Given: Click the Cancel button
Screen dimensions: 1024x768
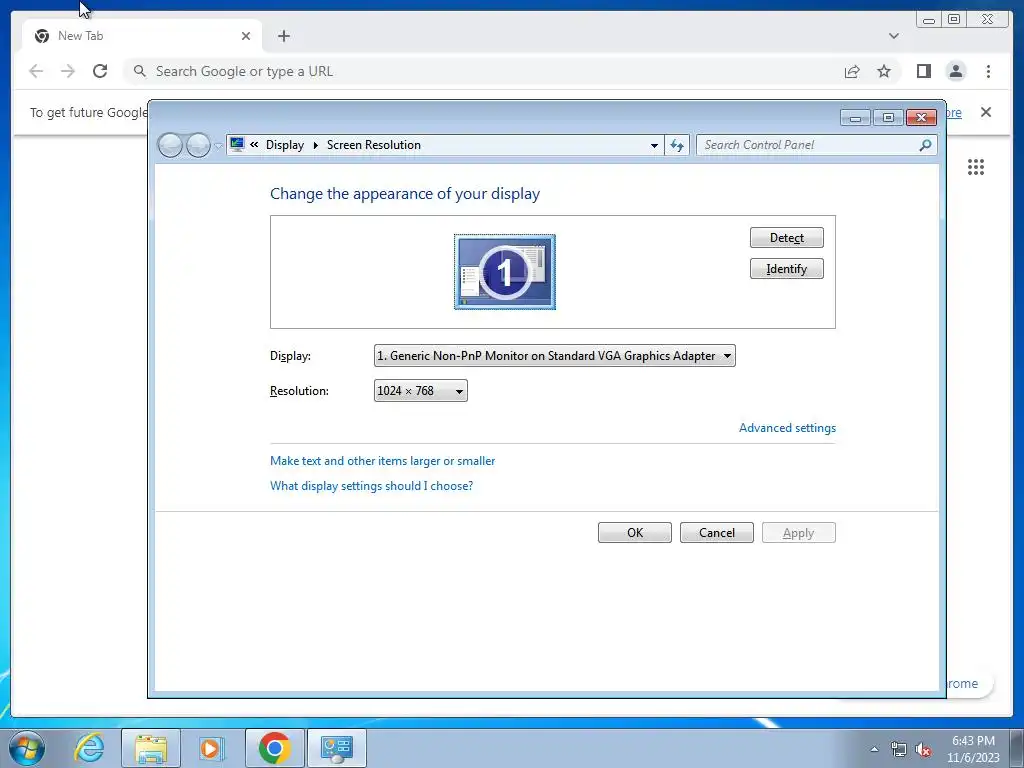Looking at the screenshot, I should [x=716, y=533].
